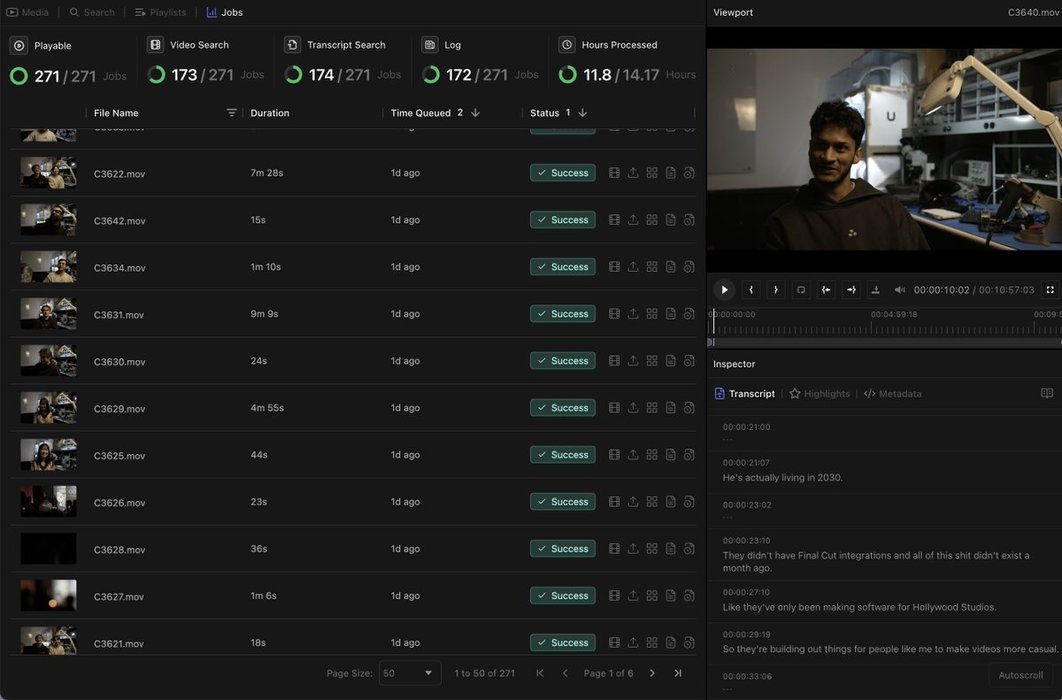
Task: Enter fullscreen in the viewport
Action: click(x=1050, y=290)
